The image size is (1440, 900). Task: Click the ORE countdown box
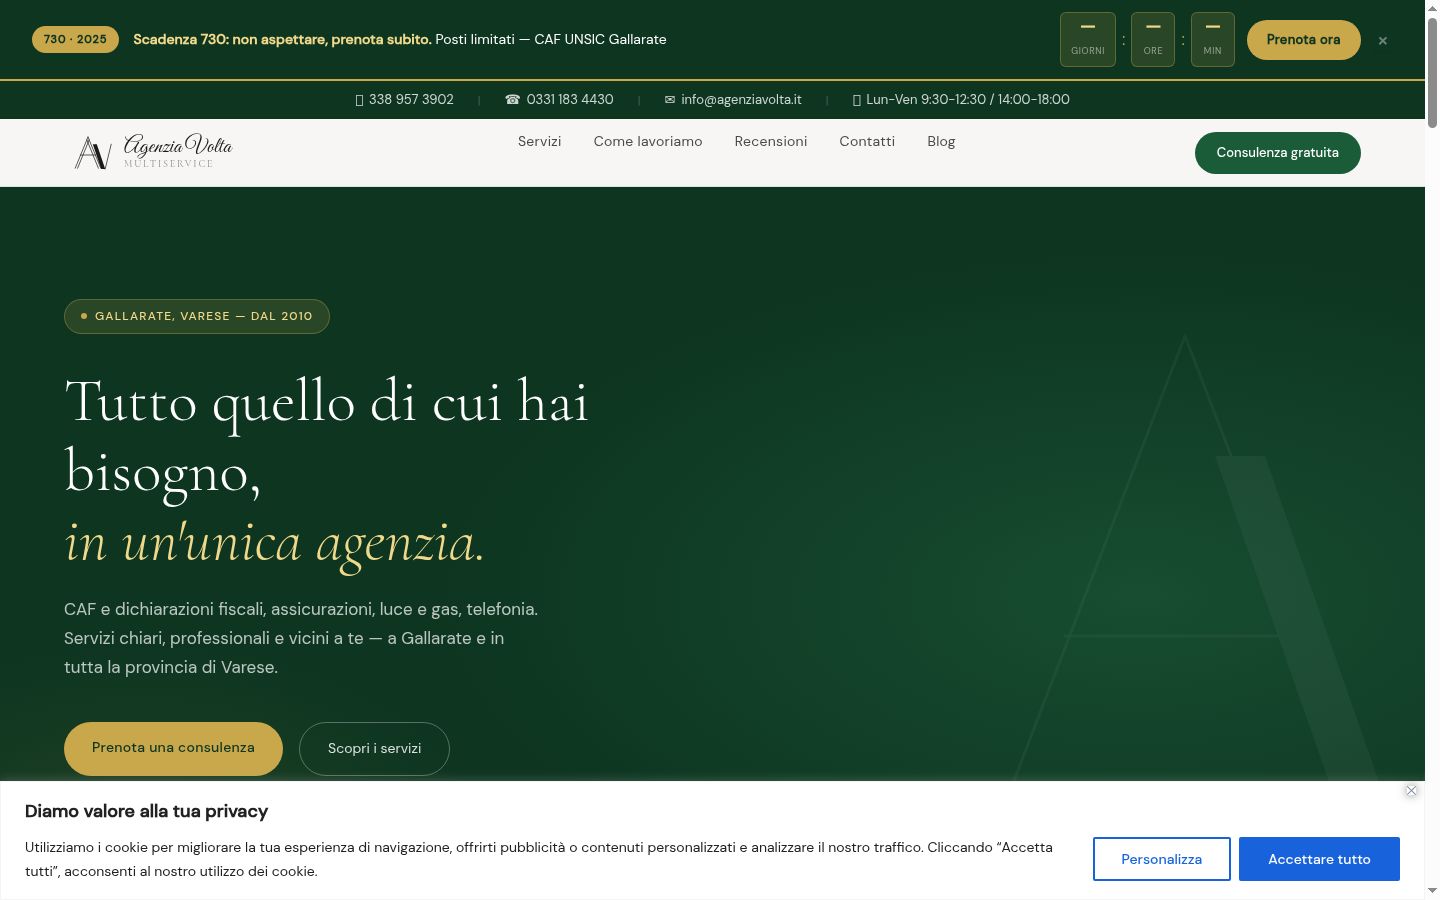coord(1153,40)
